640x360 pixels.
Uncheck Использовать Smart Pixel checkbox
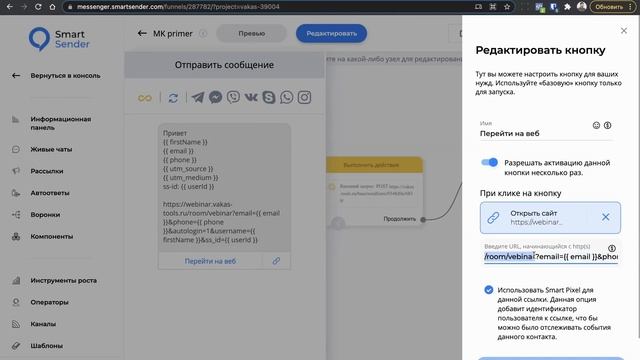489,290
